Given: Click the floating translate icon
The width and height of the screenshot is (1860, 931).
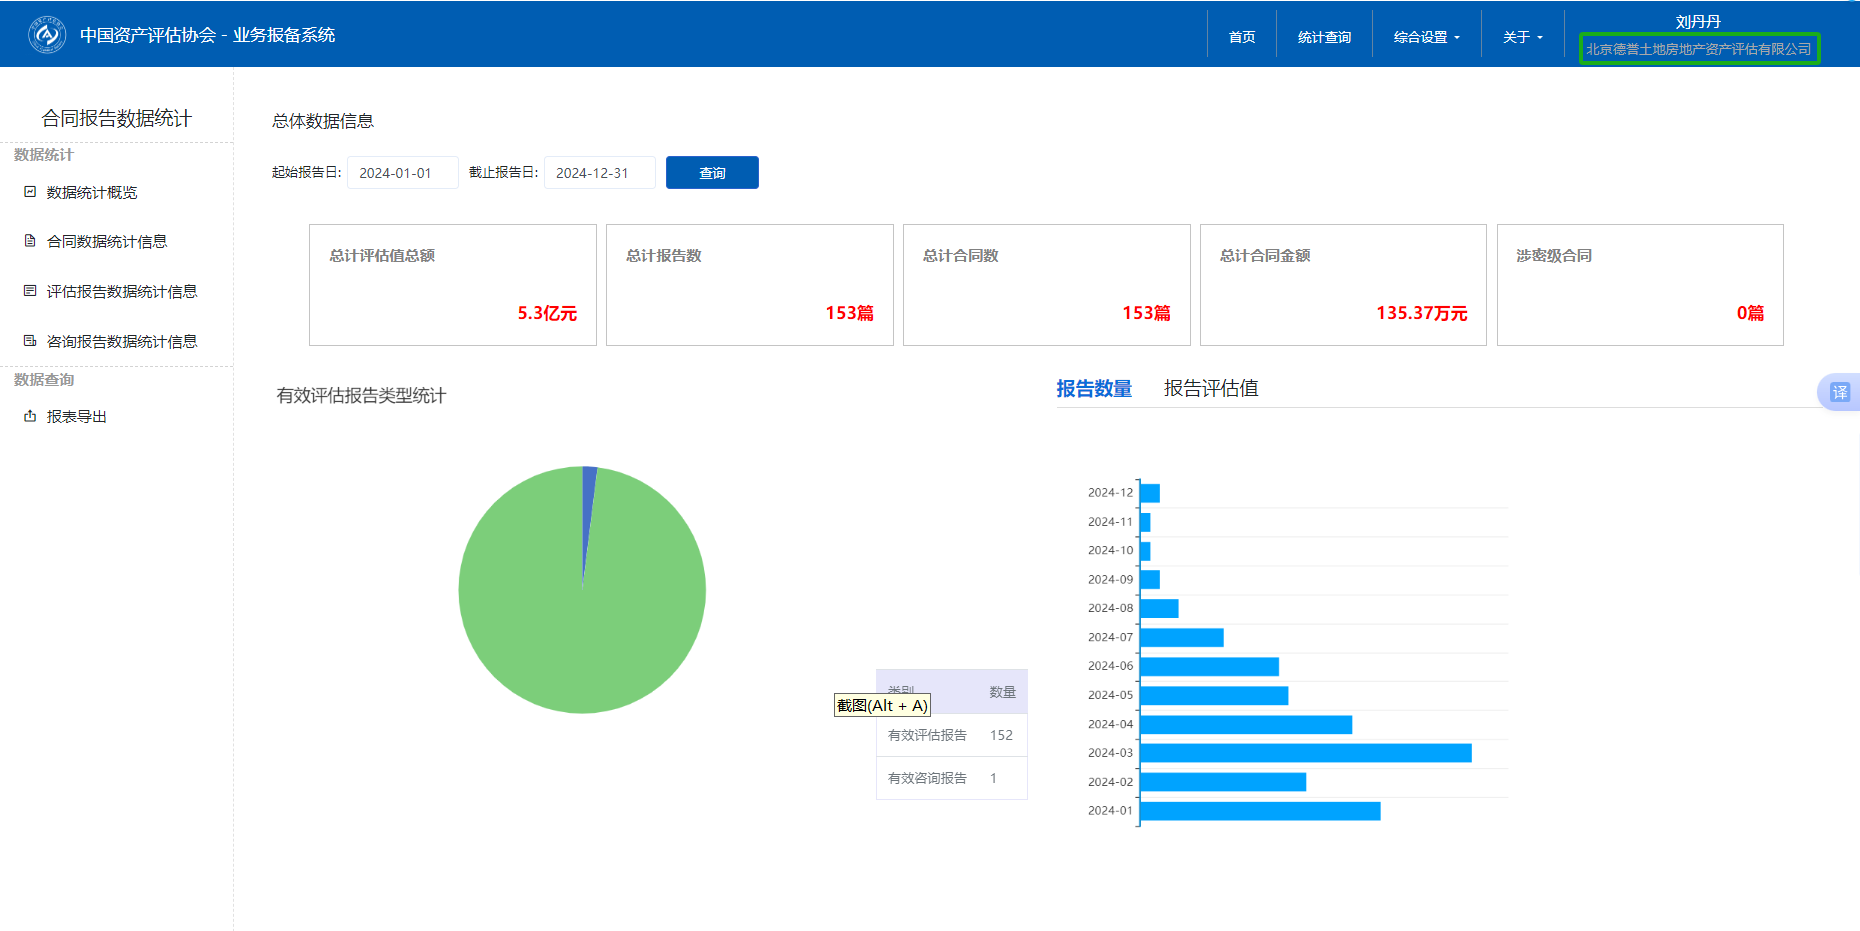Looking at the screenshot, I should coord(1839,392).
